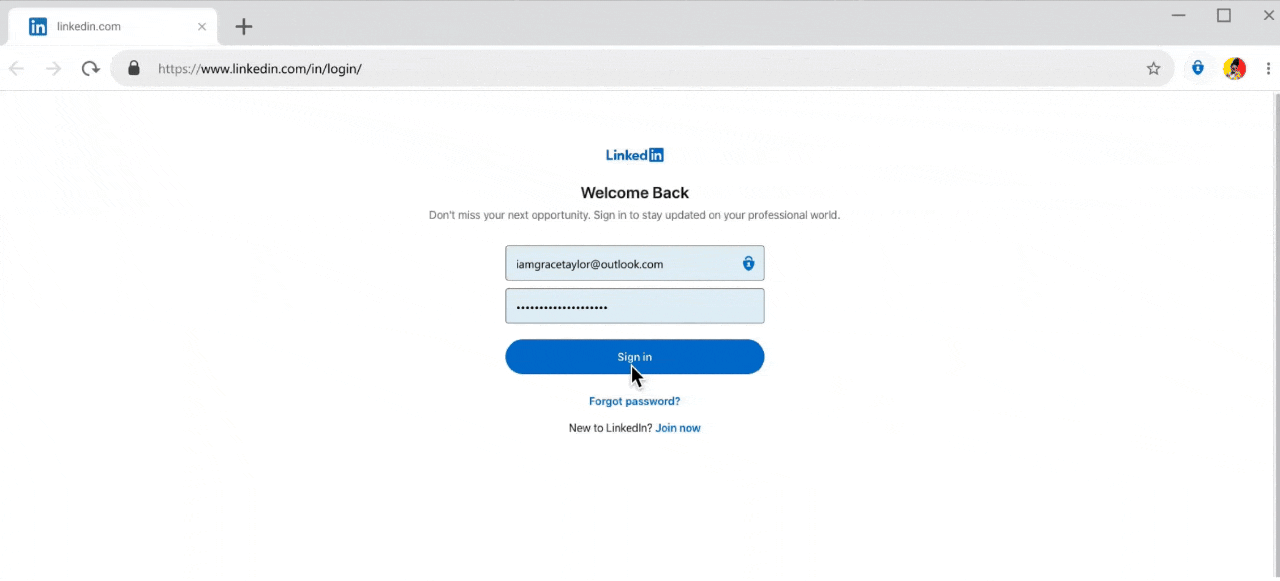Click the back navigation arrow
The image size is (1280, 581).
(16, 68)
